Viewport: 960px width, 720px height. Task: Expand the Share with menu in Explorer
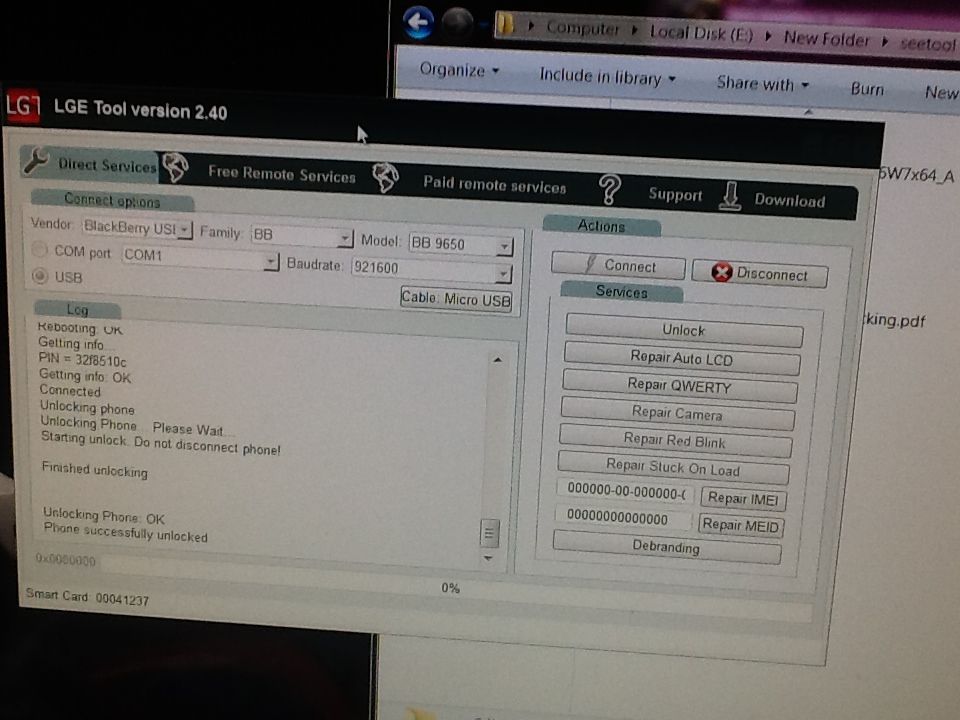click(x=763, y=83)
